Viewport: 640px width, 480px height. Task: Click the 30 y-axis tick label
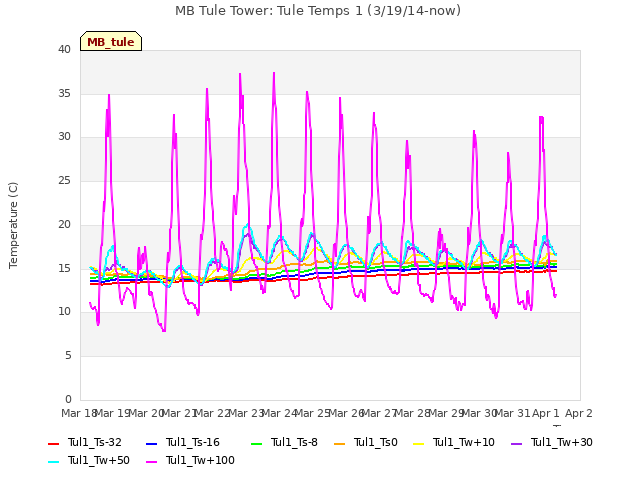64,137
